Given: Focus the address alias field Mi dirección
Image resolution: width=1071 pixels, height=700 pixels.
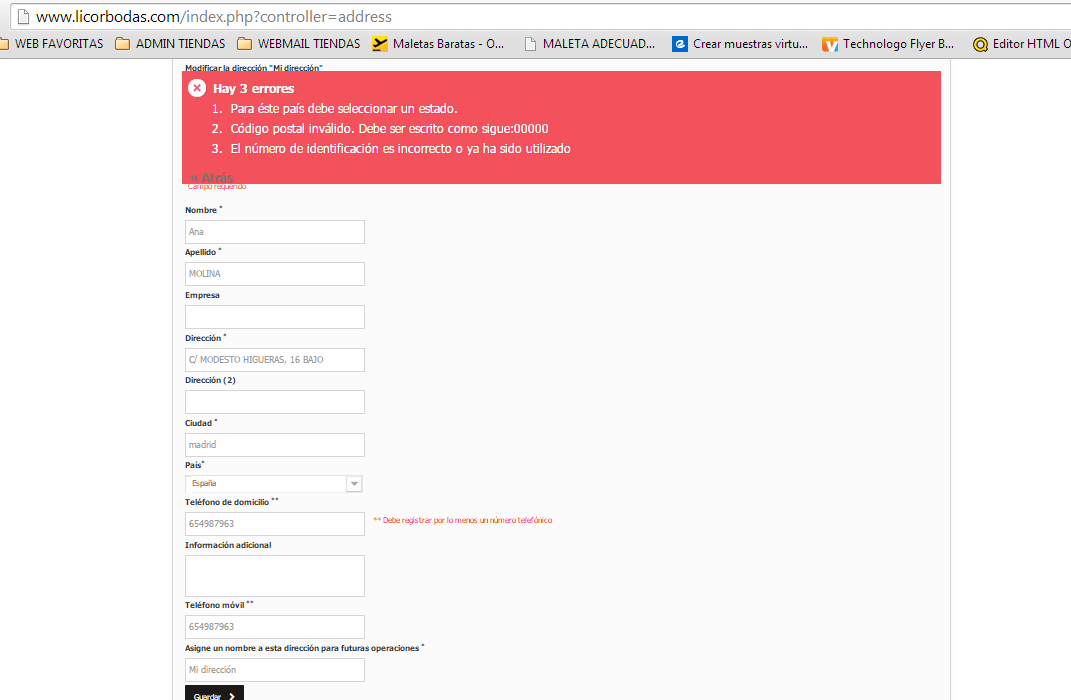Looking at the screenshot, I should (275, 670).
